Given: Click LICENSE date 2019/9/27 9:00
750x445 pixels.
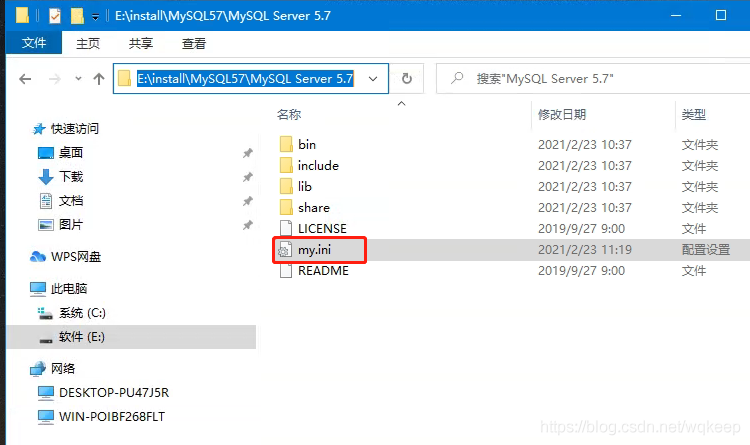Looking at the screenshot, I should [581, 229].
